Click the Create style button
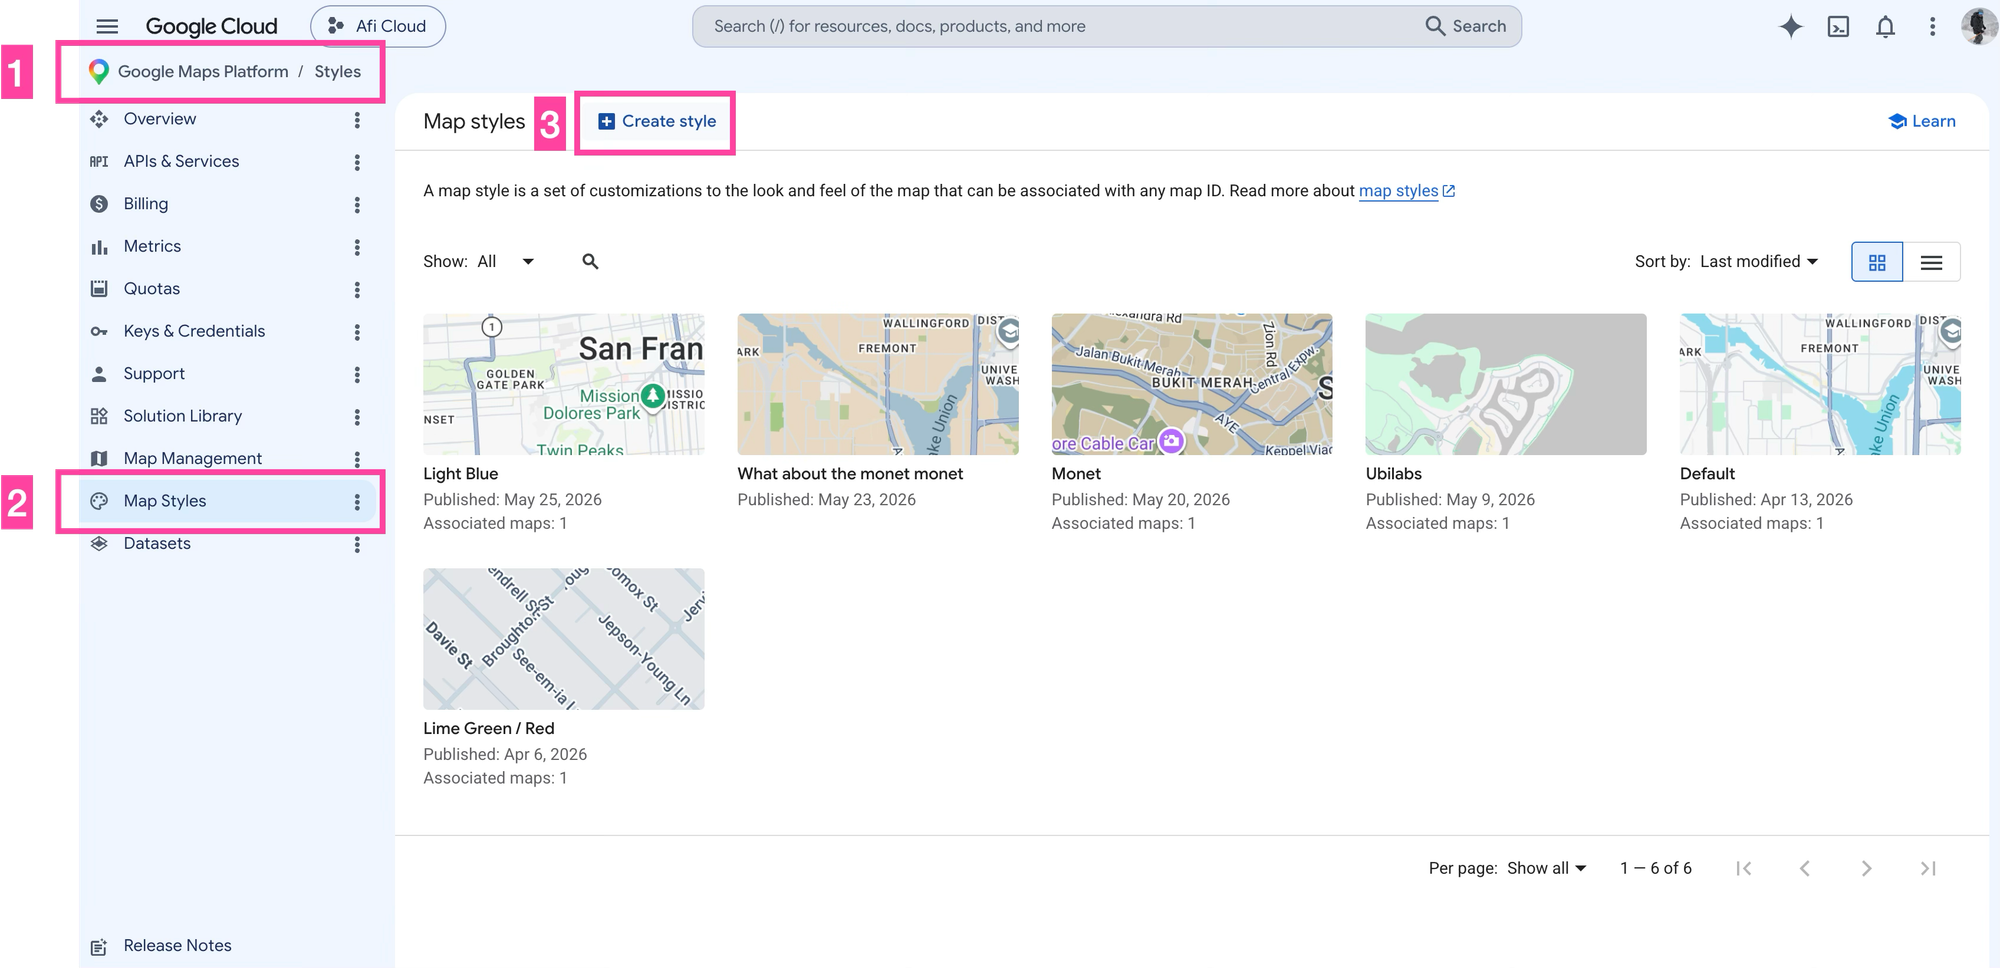The image size is (2000, 968). tap(657, 121)
